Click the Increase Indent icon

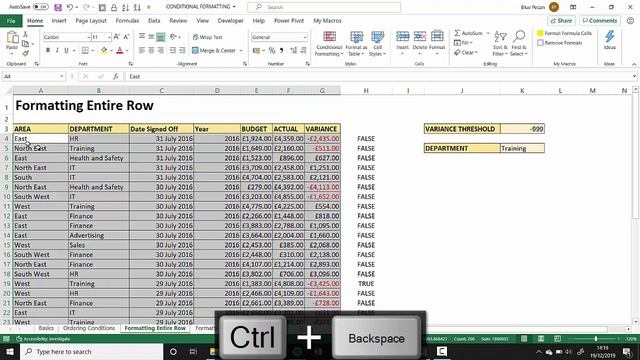click(182, 51)
